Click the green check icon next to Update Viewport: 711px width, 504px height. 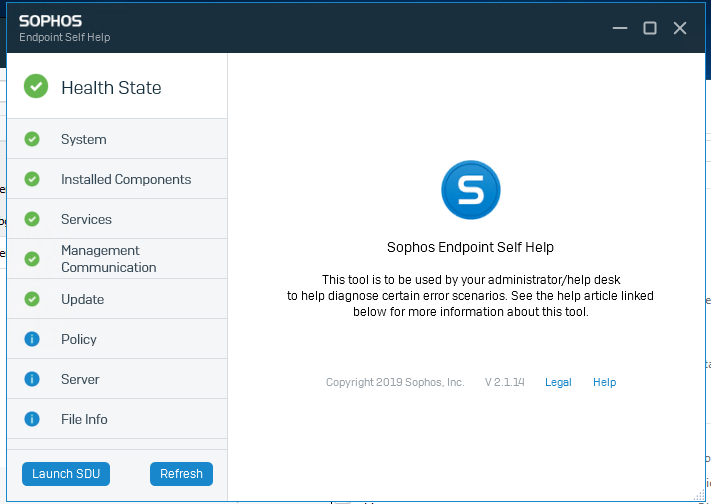[x=32, y=299]
